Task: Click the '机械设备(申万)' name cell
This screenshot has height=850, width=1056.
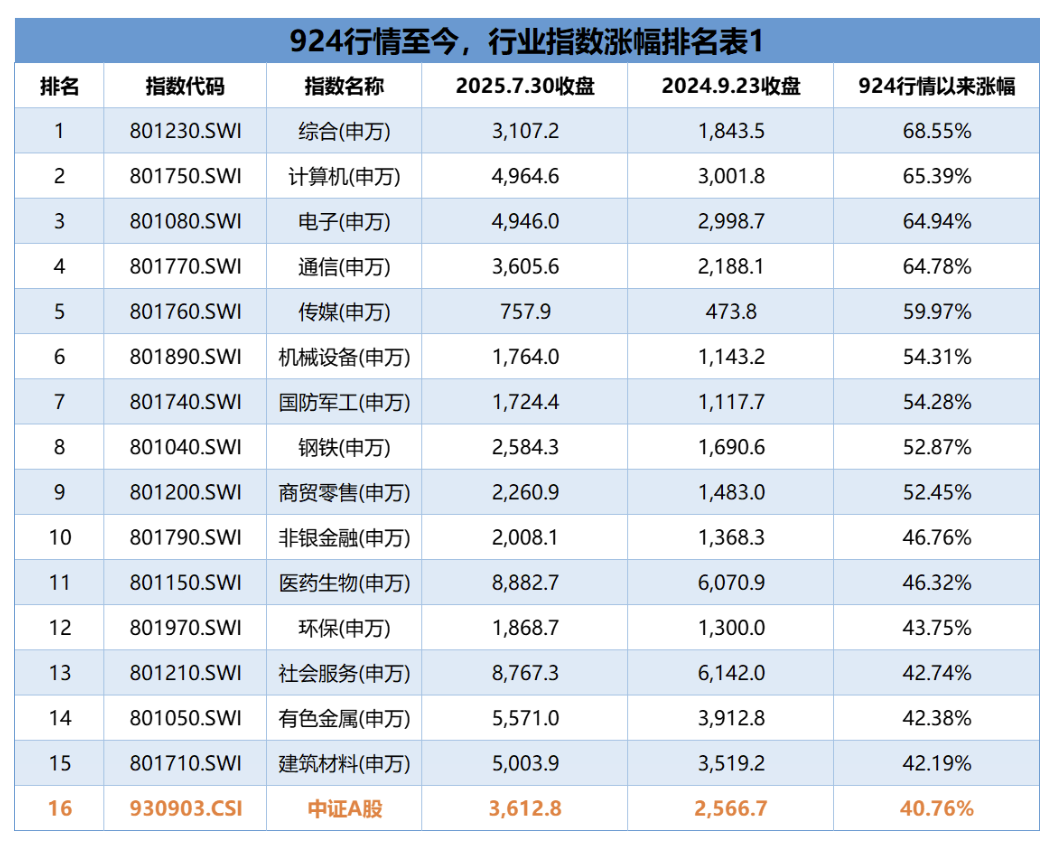Action: 344,357
